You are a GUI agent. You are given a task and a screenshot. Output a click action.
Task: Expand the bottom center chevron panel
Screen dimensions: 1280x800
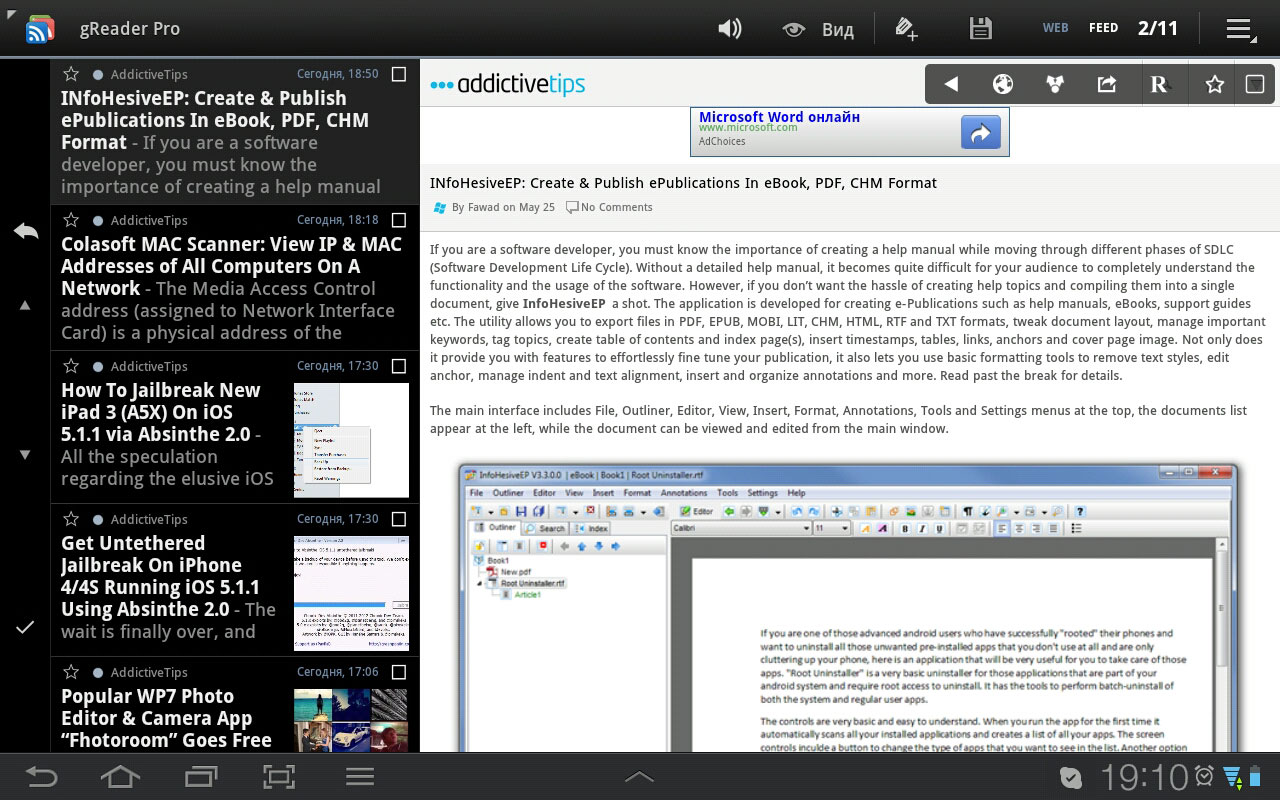pyautogui.click(x=639, y=777)
